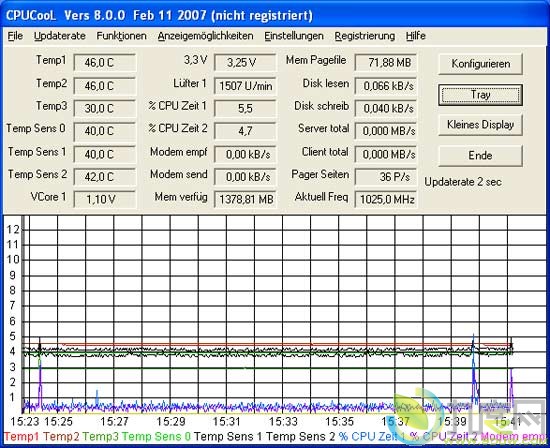Click the green Temp3 legend label
Viewport: 550px width, 448px height.
click(x=101, y=436)
